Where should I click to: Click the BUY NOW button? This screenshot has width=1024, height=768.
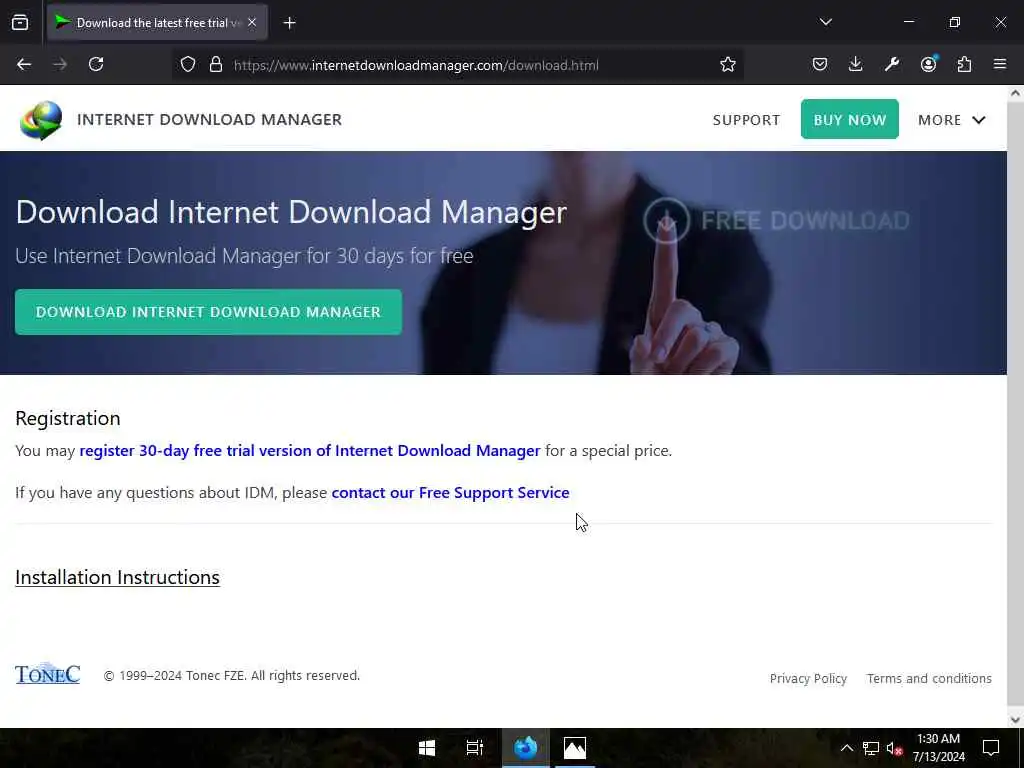(x=849, y=119)
